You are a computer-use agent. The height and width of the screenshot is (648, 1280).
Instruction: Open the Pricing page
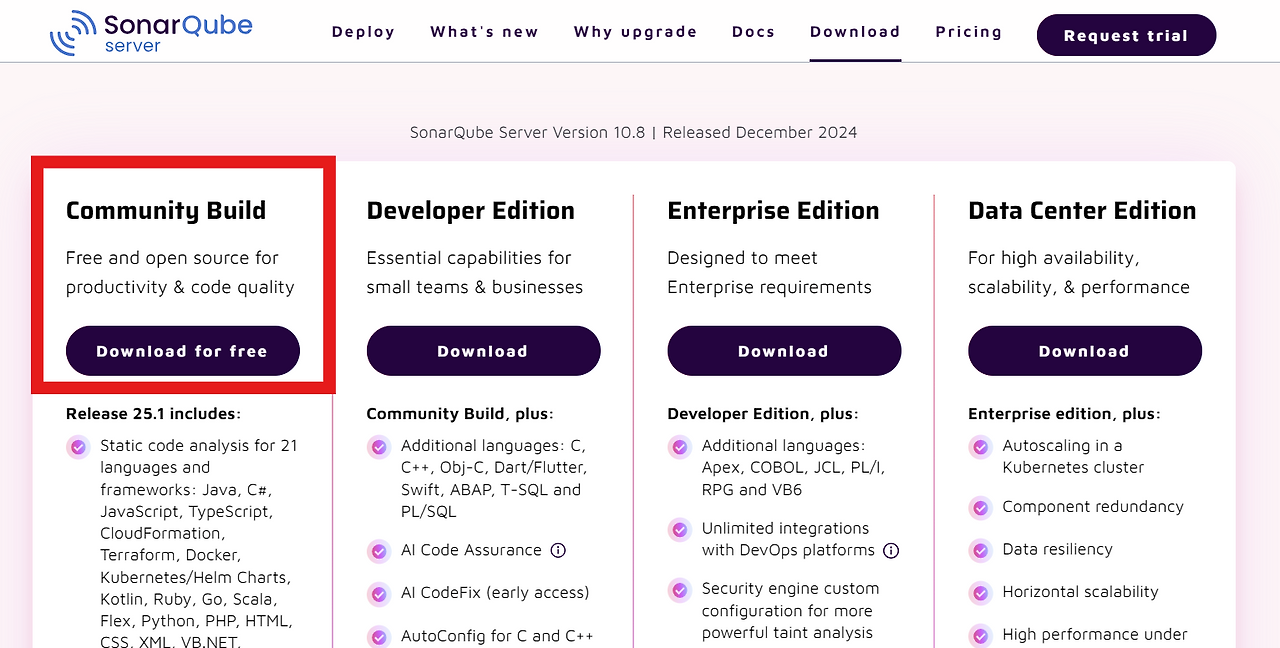pos(968,32)
